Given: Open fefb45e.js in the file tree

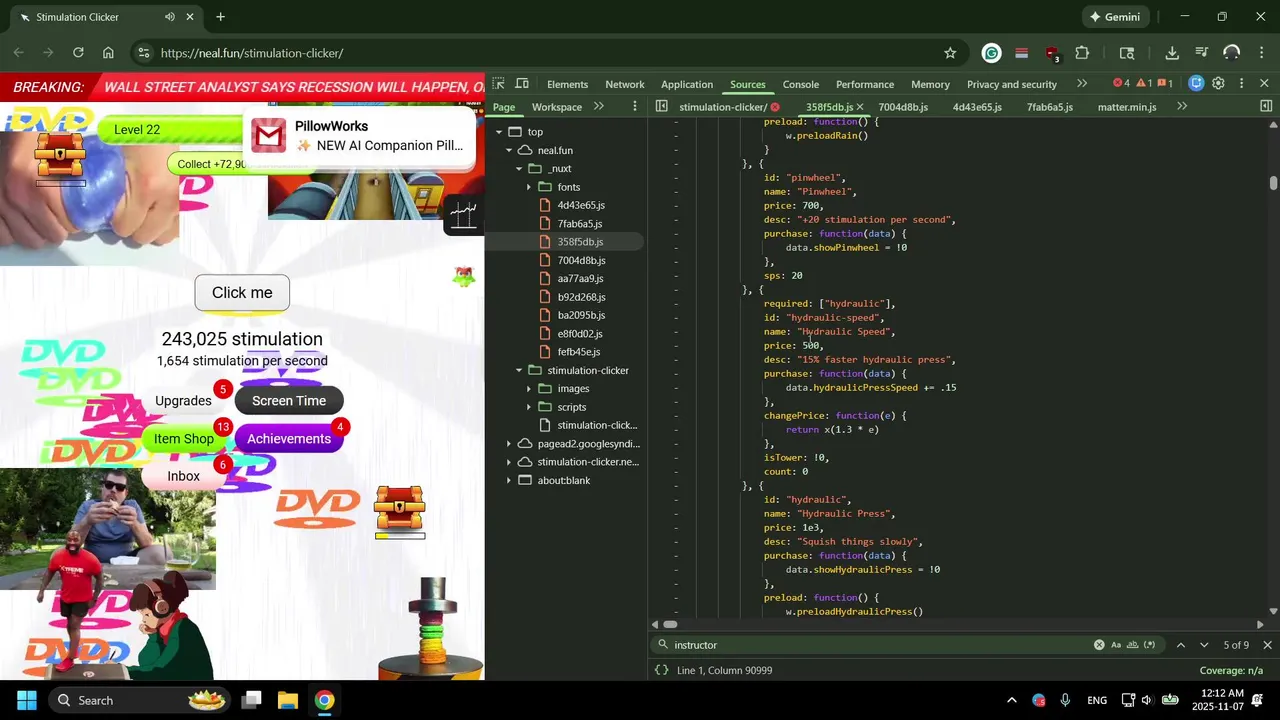Looking at the screenshot, I should point(579,352).
